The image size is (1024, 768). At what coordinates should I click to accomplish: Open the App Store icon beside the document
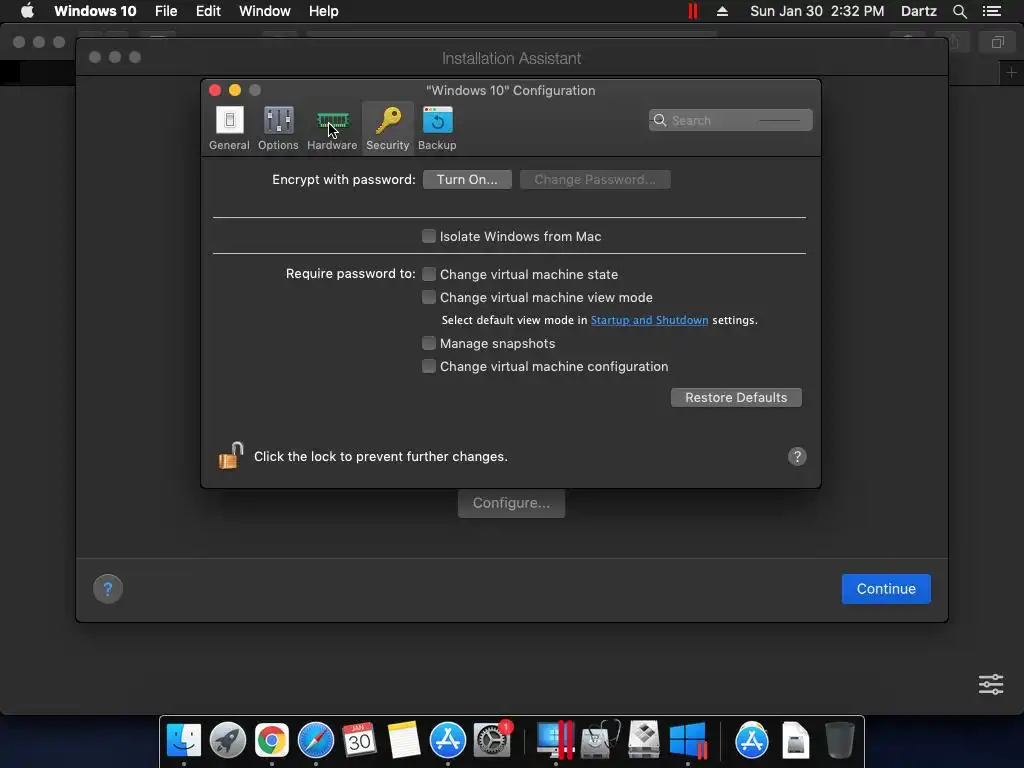[752, 740]
